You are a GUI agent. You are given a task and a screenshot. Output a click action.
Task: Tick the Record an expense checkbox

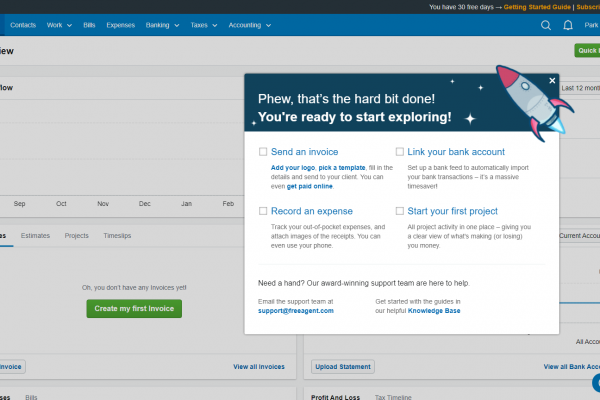[263, 211]
